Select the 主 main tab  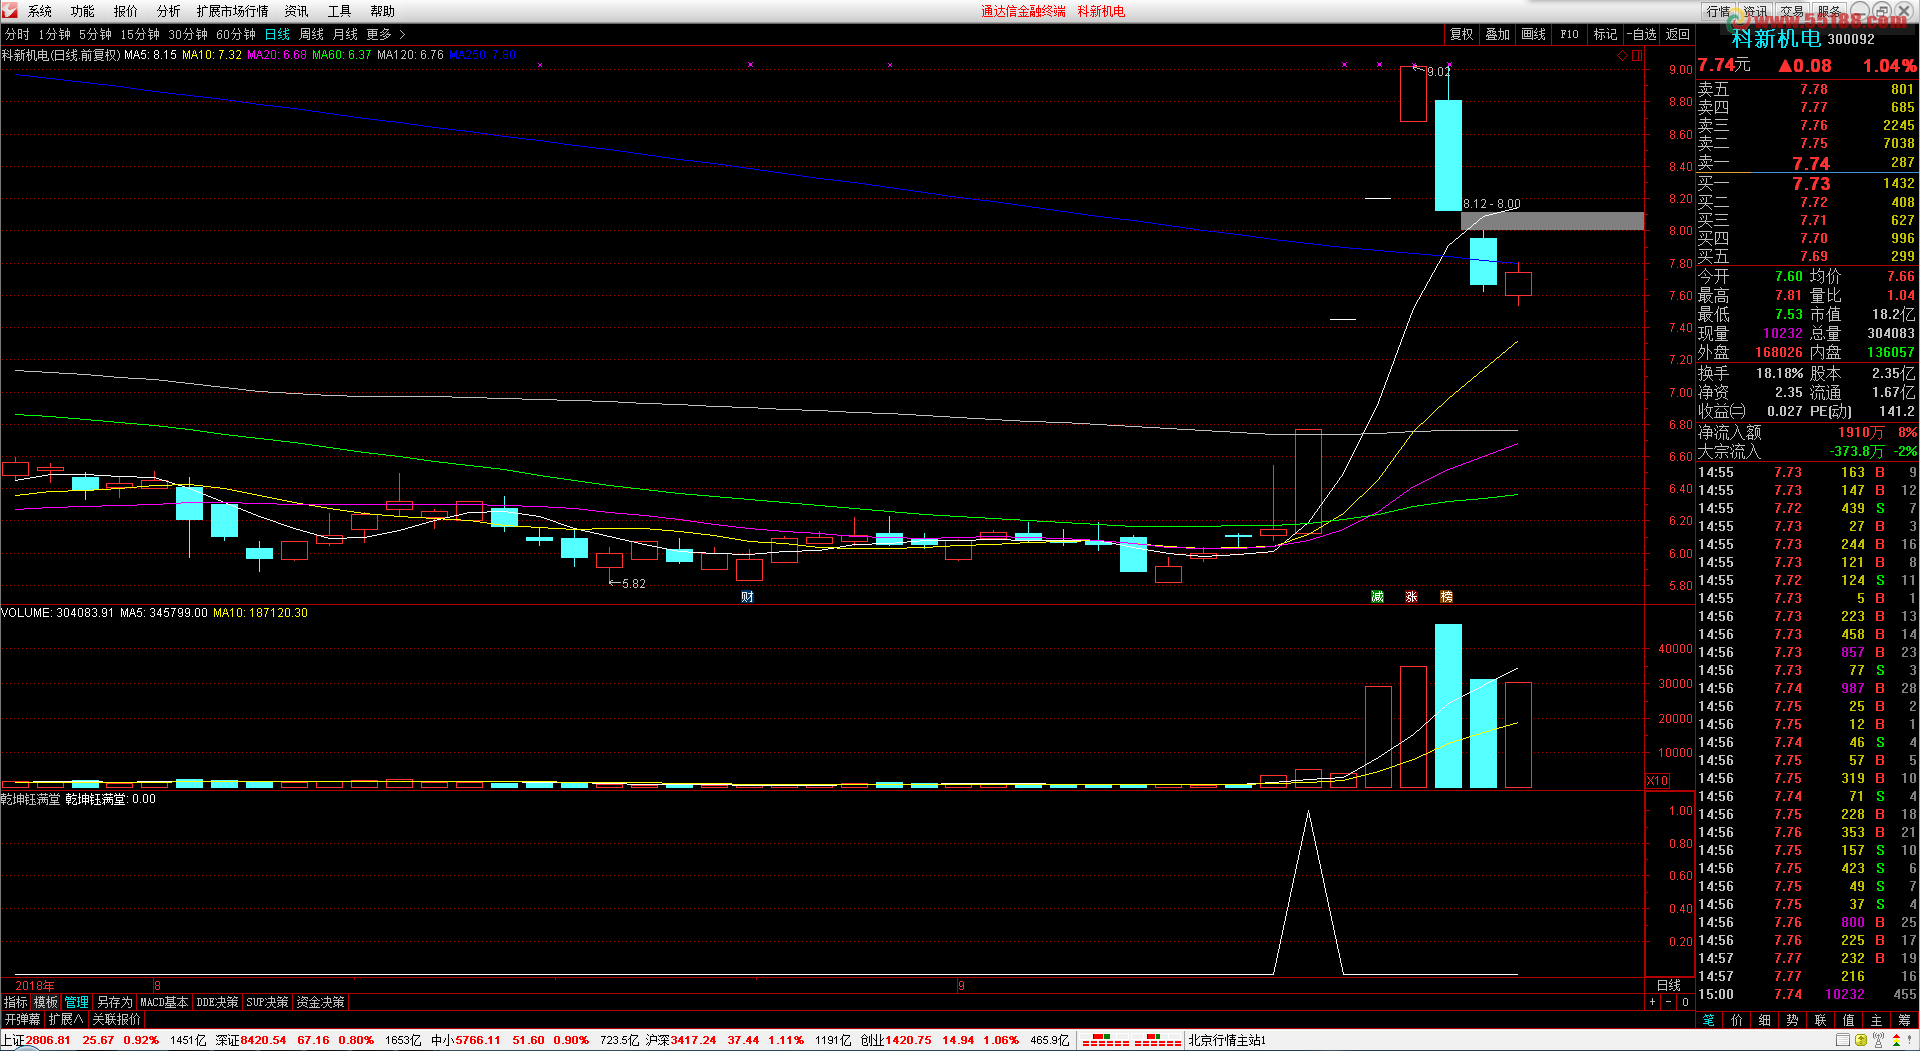point(1877,1020)
